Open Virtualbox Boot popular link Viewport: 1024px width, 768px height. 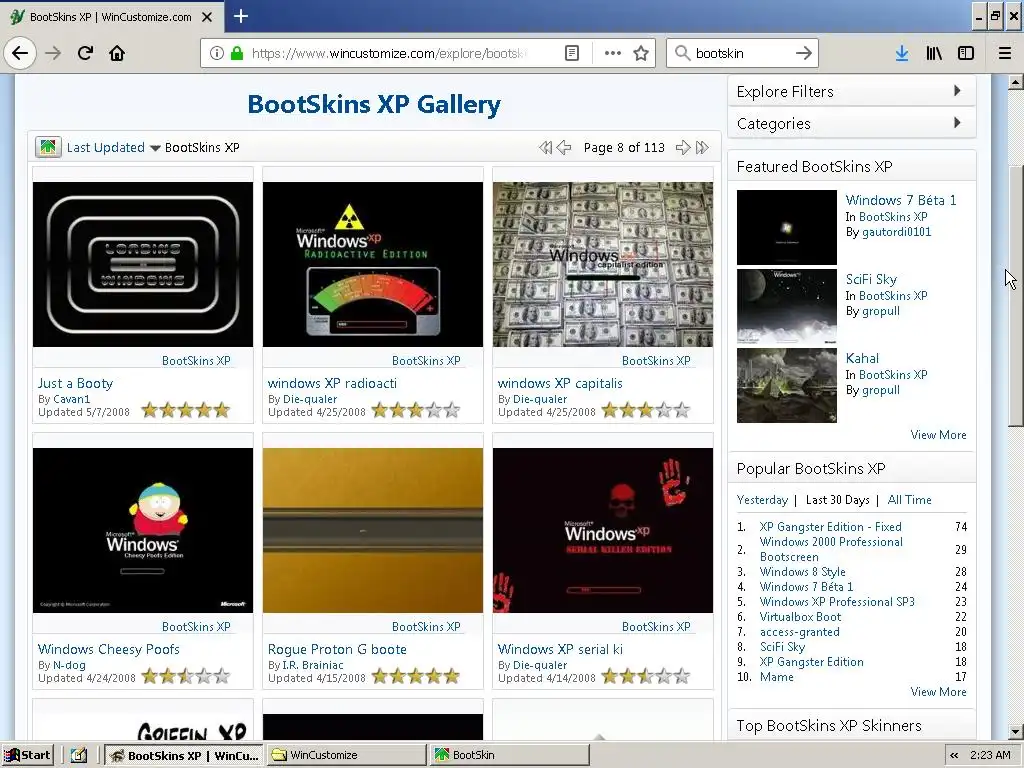pyautogui.click(x=800, y=617)
